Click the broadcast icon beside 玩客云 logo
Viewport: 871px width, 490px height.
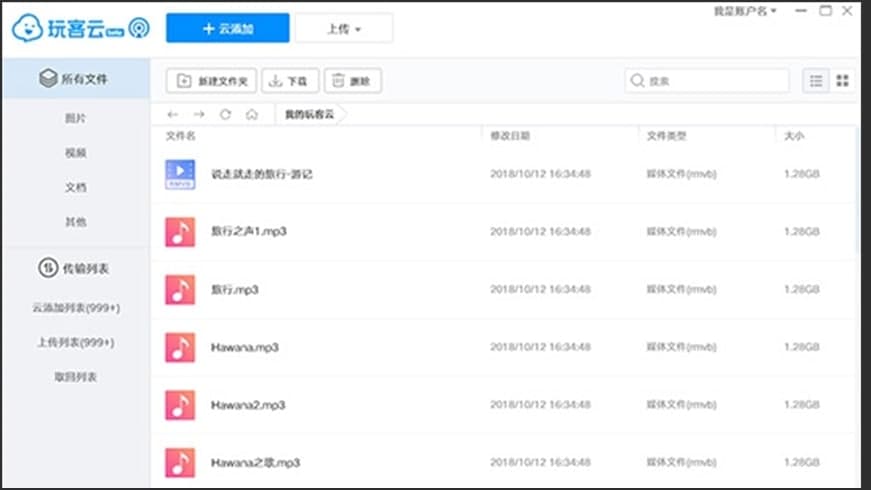click(x=139, y=28)
